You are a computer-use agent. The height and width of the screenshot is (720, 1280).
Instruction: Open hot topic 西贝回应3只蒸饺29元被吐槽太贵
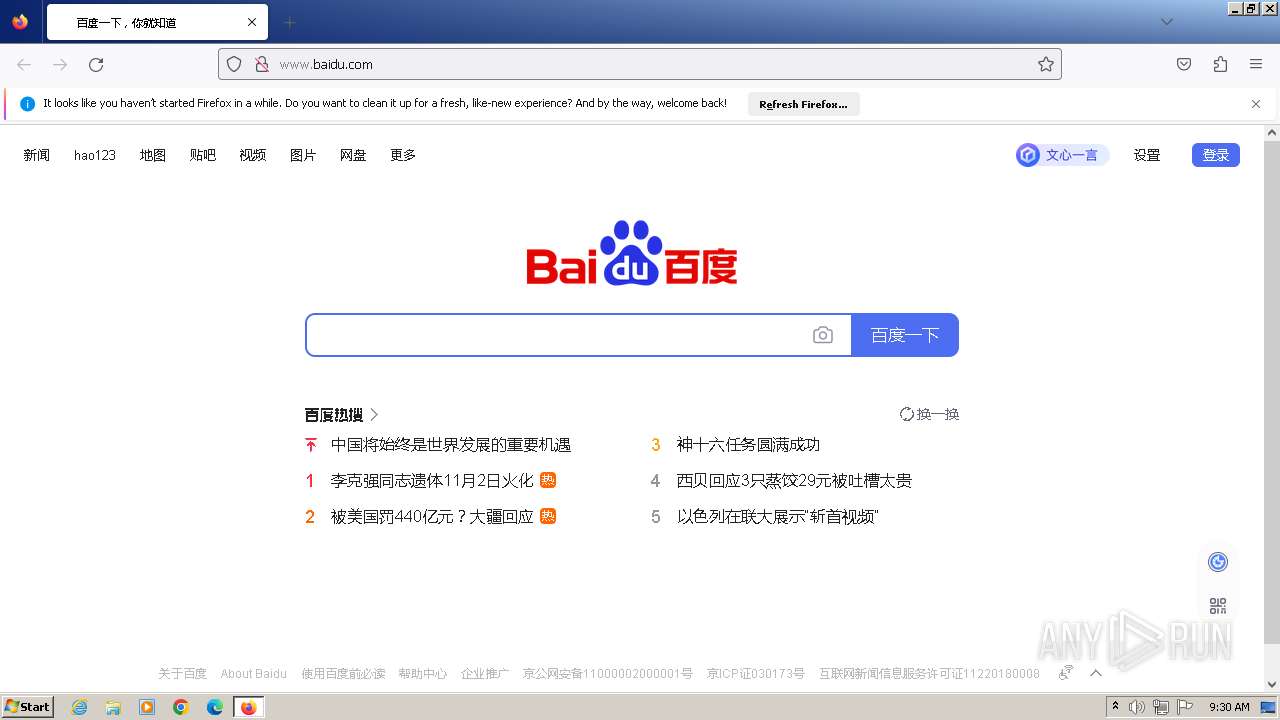pos(794,481)
